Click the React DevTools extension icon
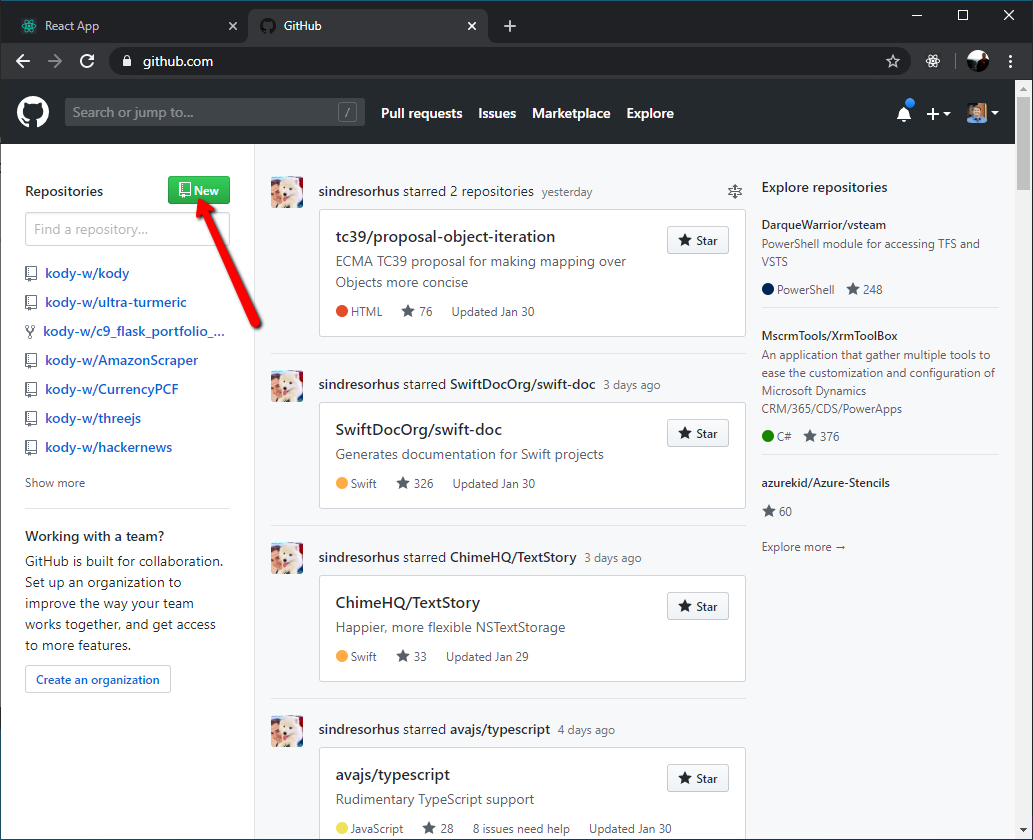 933,61
